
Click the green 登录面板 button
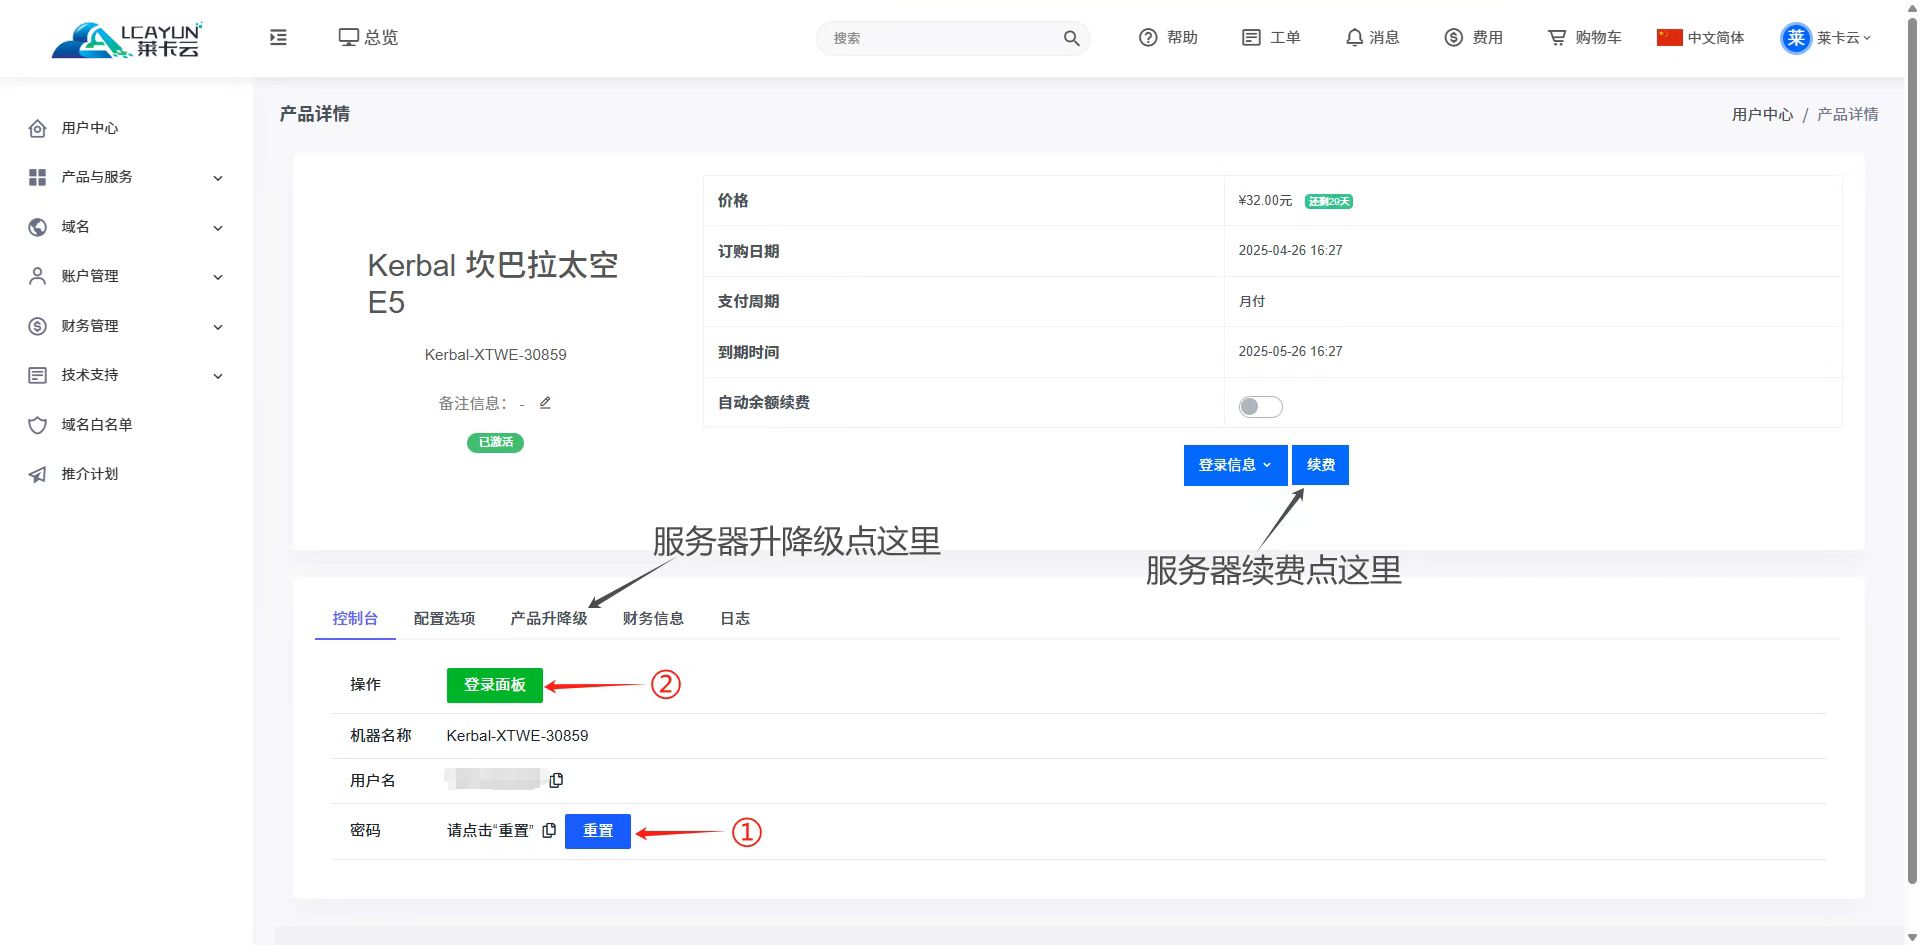click(x=494, y=685)
